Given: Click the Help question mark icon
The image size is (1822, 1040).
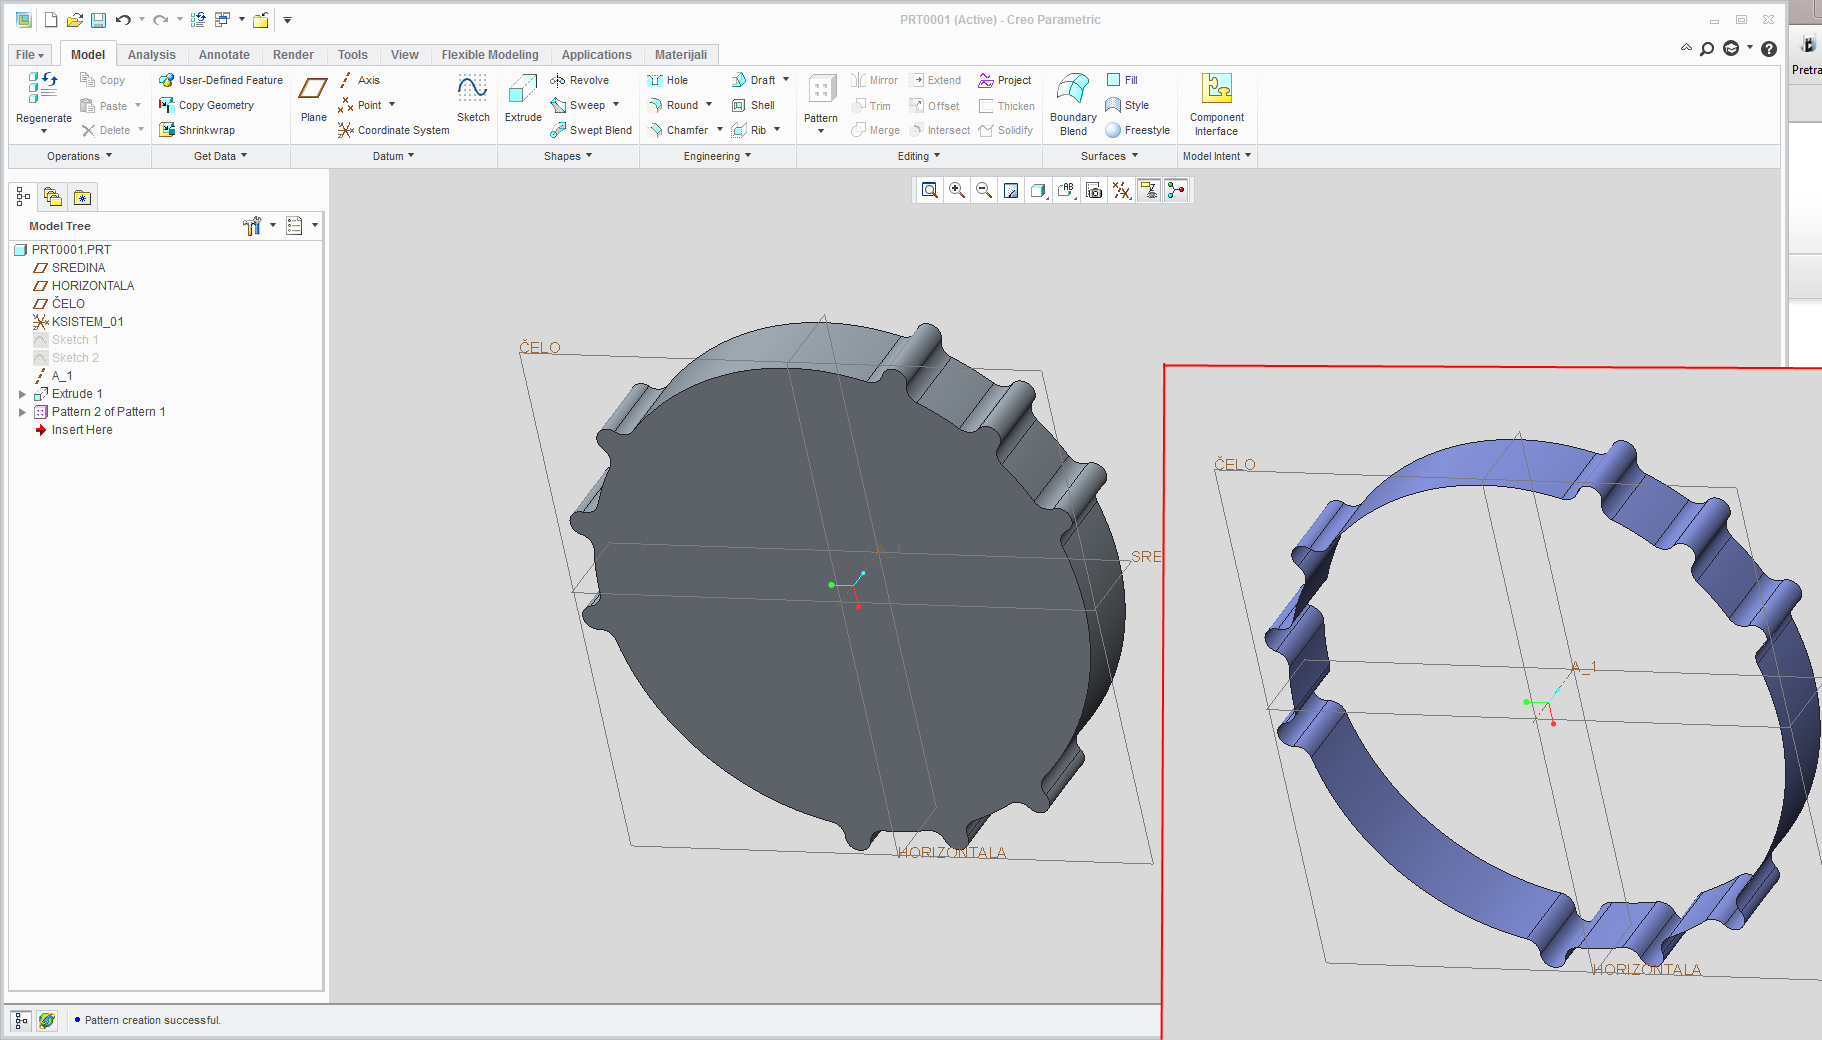Looking at the screenshot, I should (x=1769, y=48).
